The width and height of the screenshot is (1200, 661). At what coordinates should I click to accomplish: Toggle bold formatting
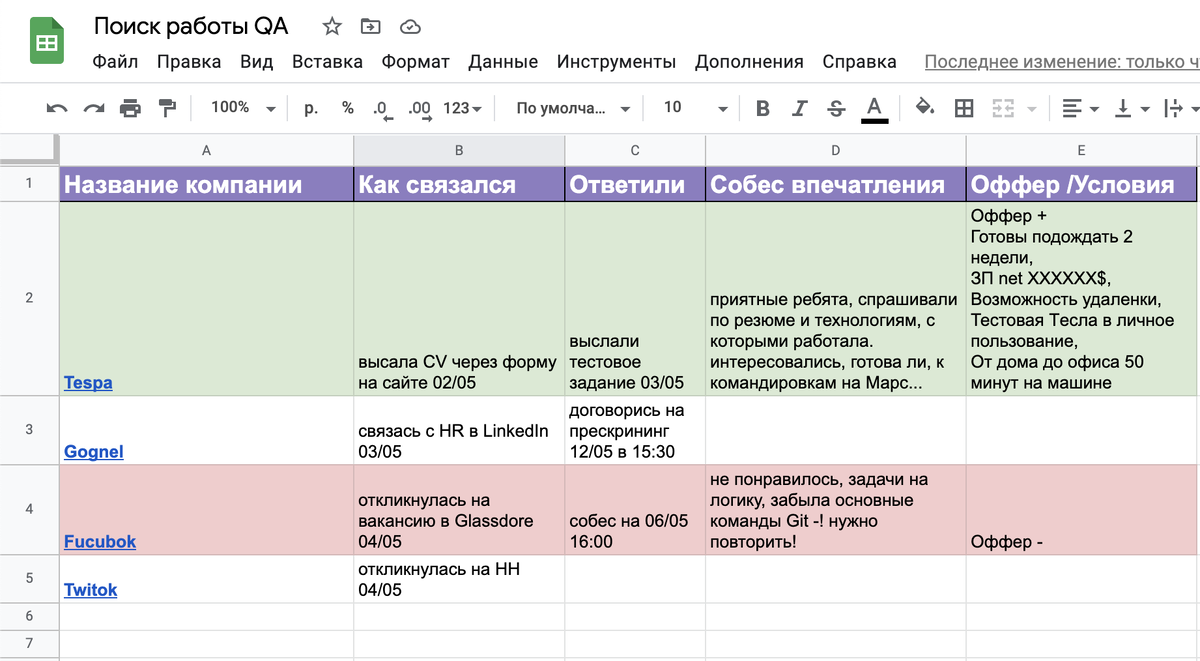(x=763, y=108)
